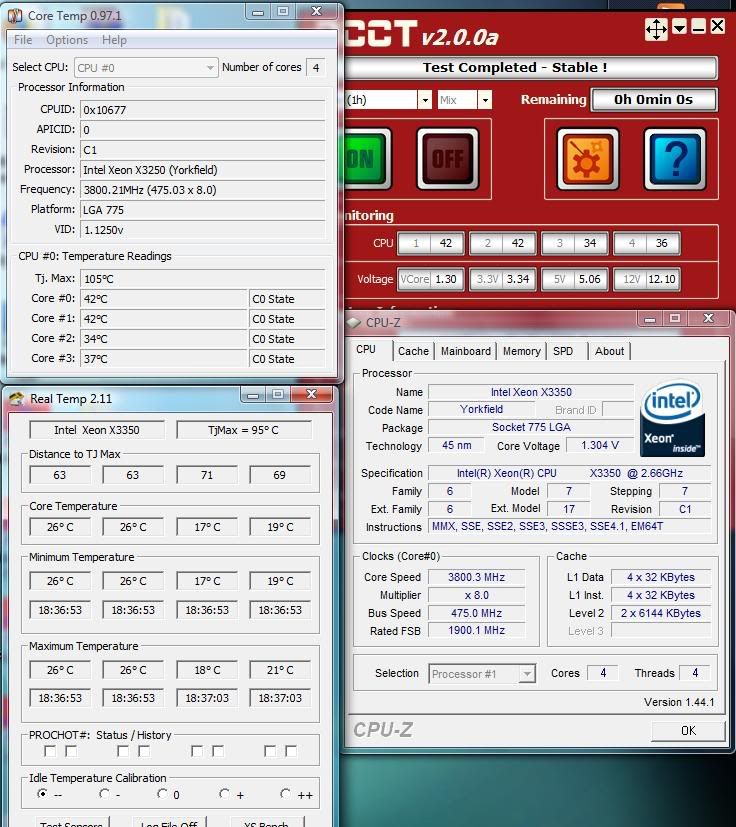Open the Help menu in Core Temp

(x=114, y=40)
